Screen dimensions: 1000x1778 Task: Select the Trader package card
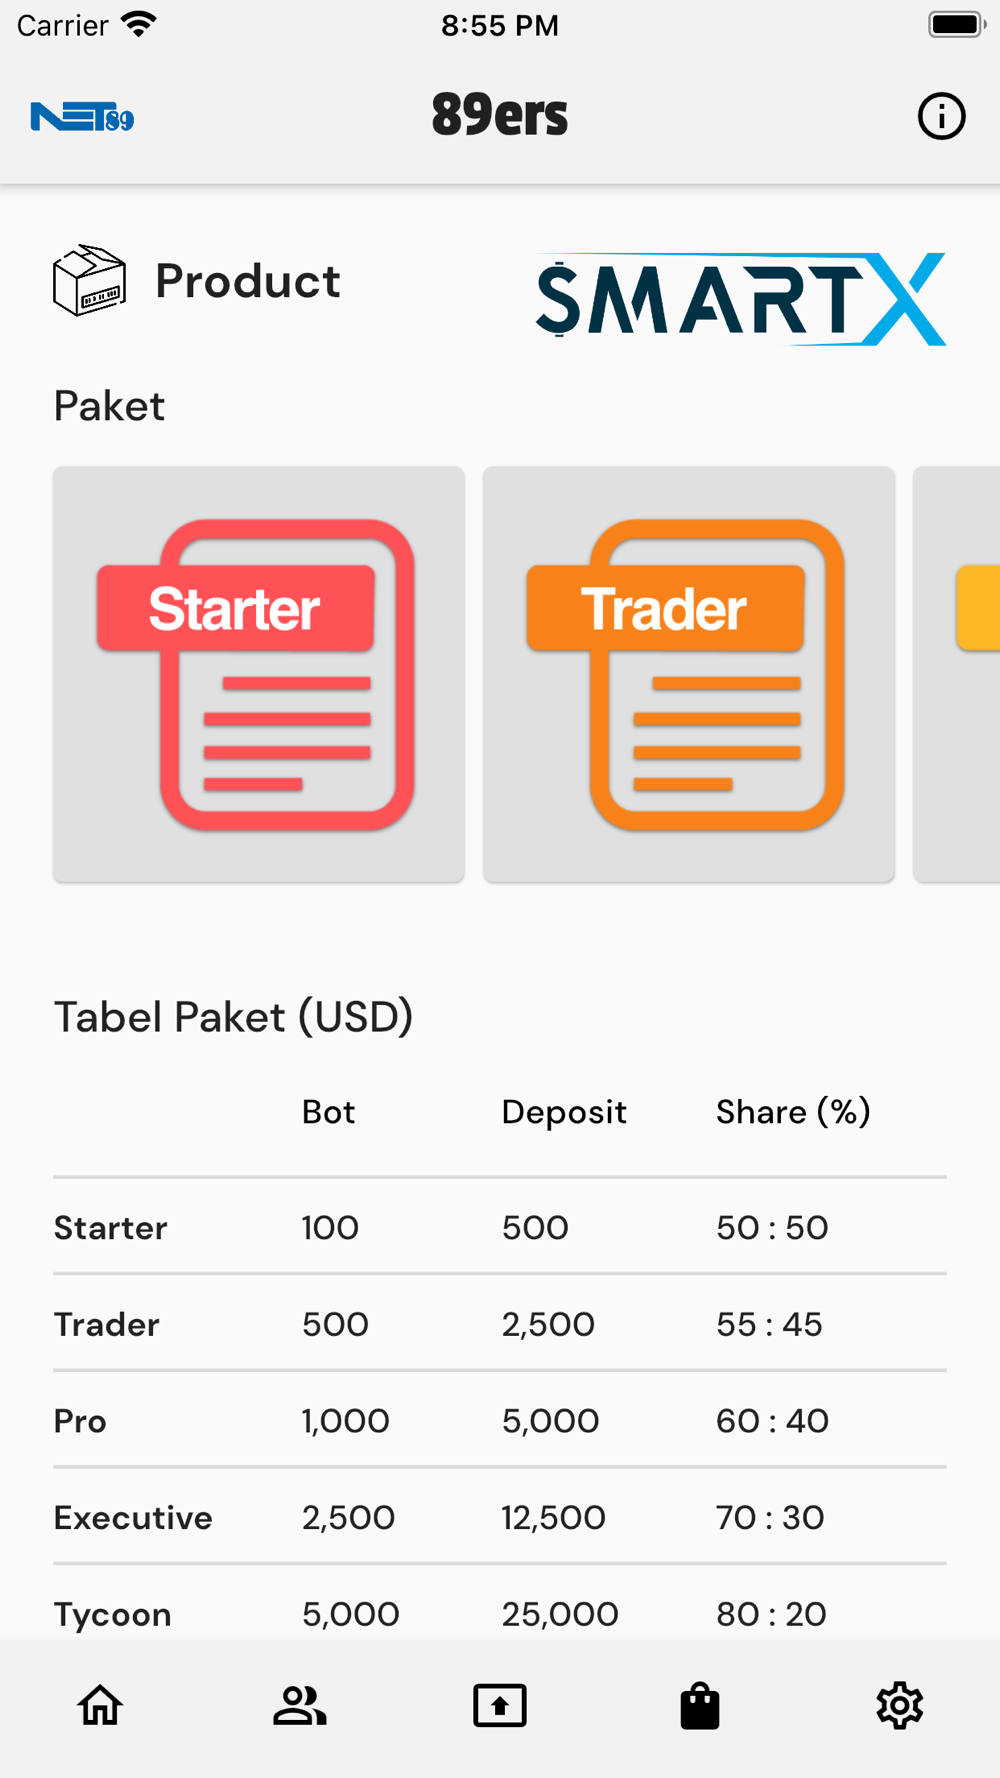(689, 674)
